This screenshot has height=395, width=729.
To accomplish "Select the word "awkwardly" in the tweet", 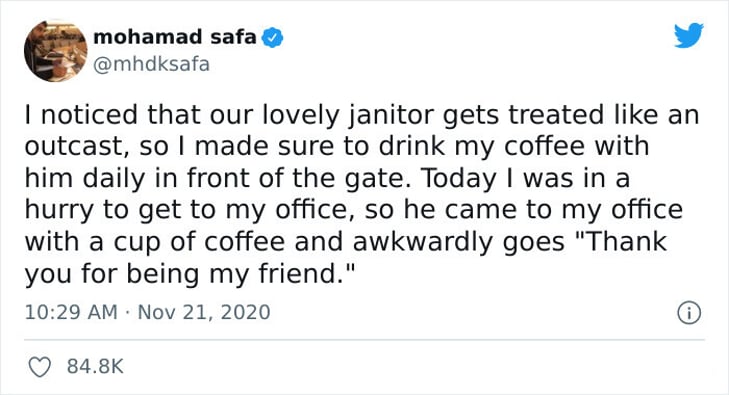I will tap(422, 242).
